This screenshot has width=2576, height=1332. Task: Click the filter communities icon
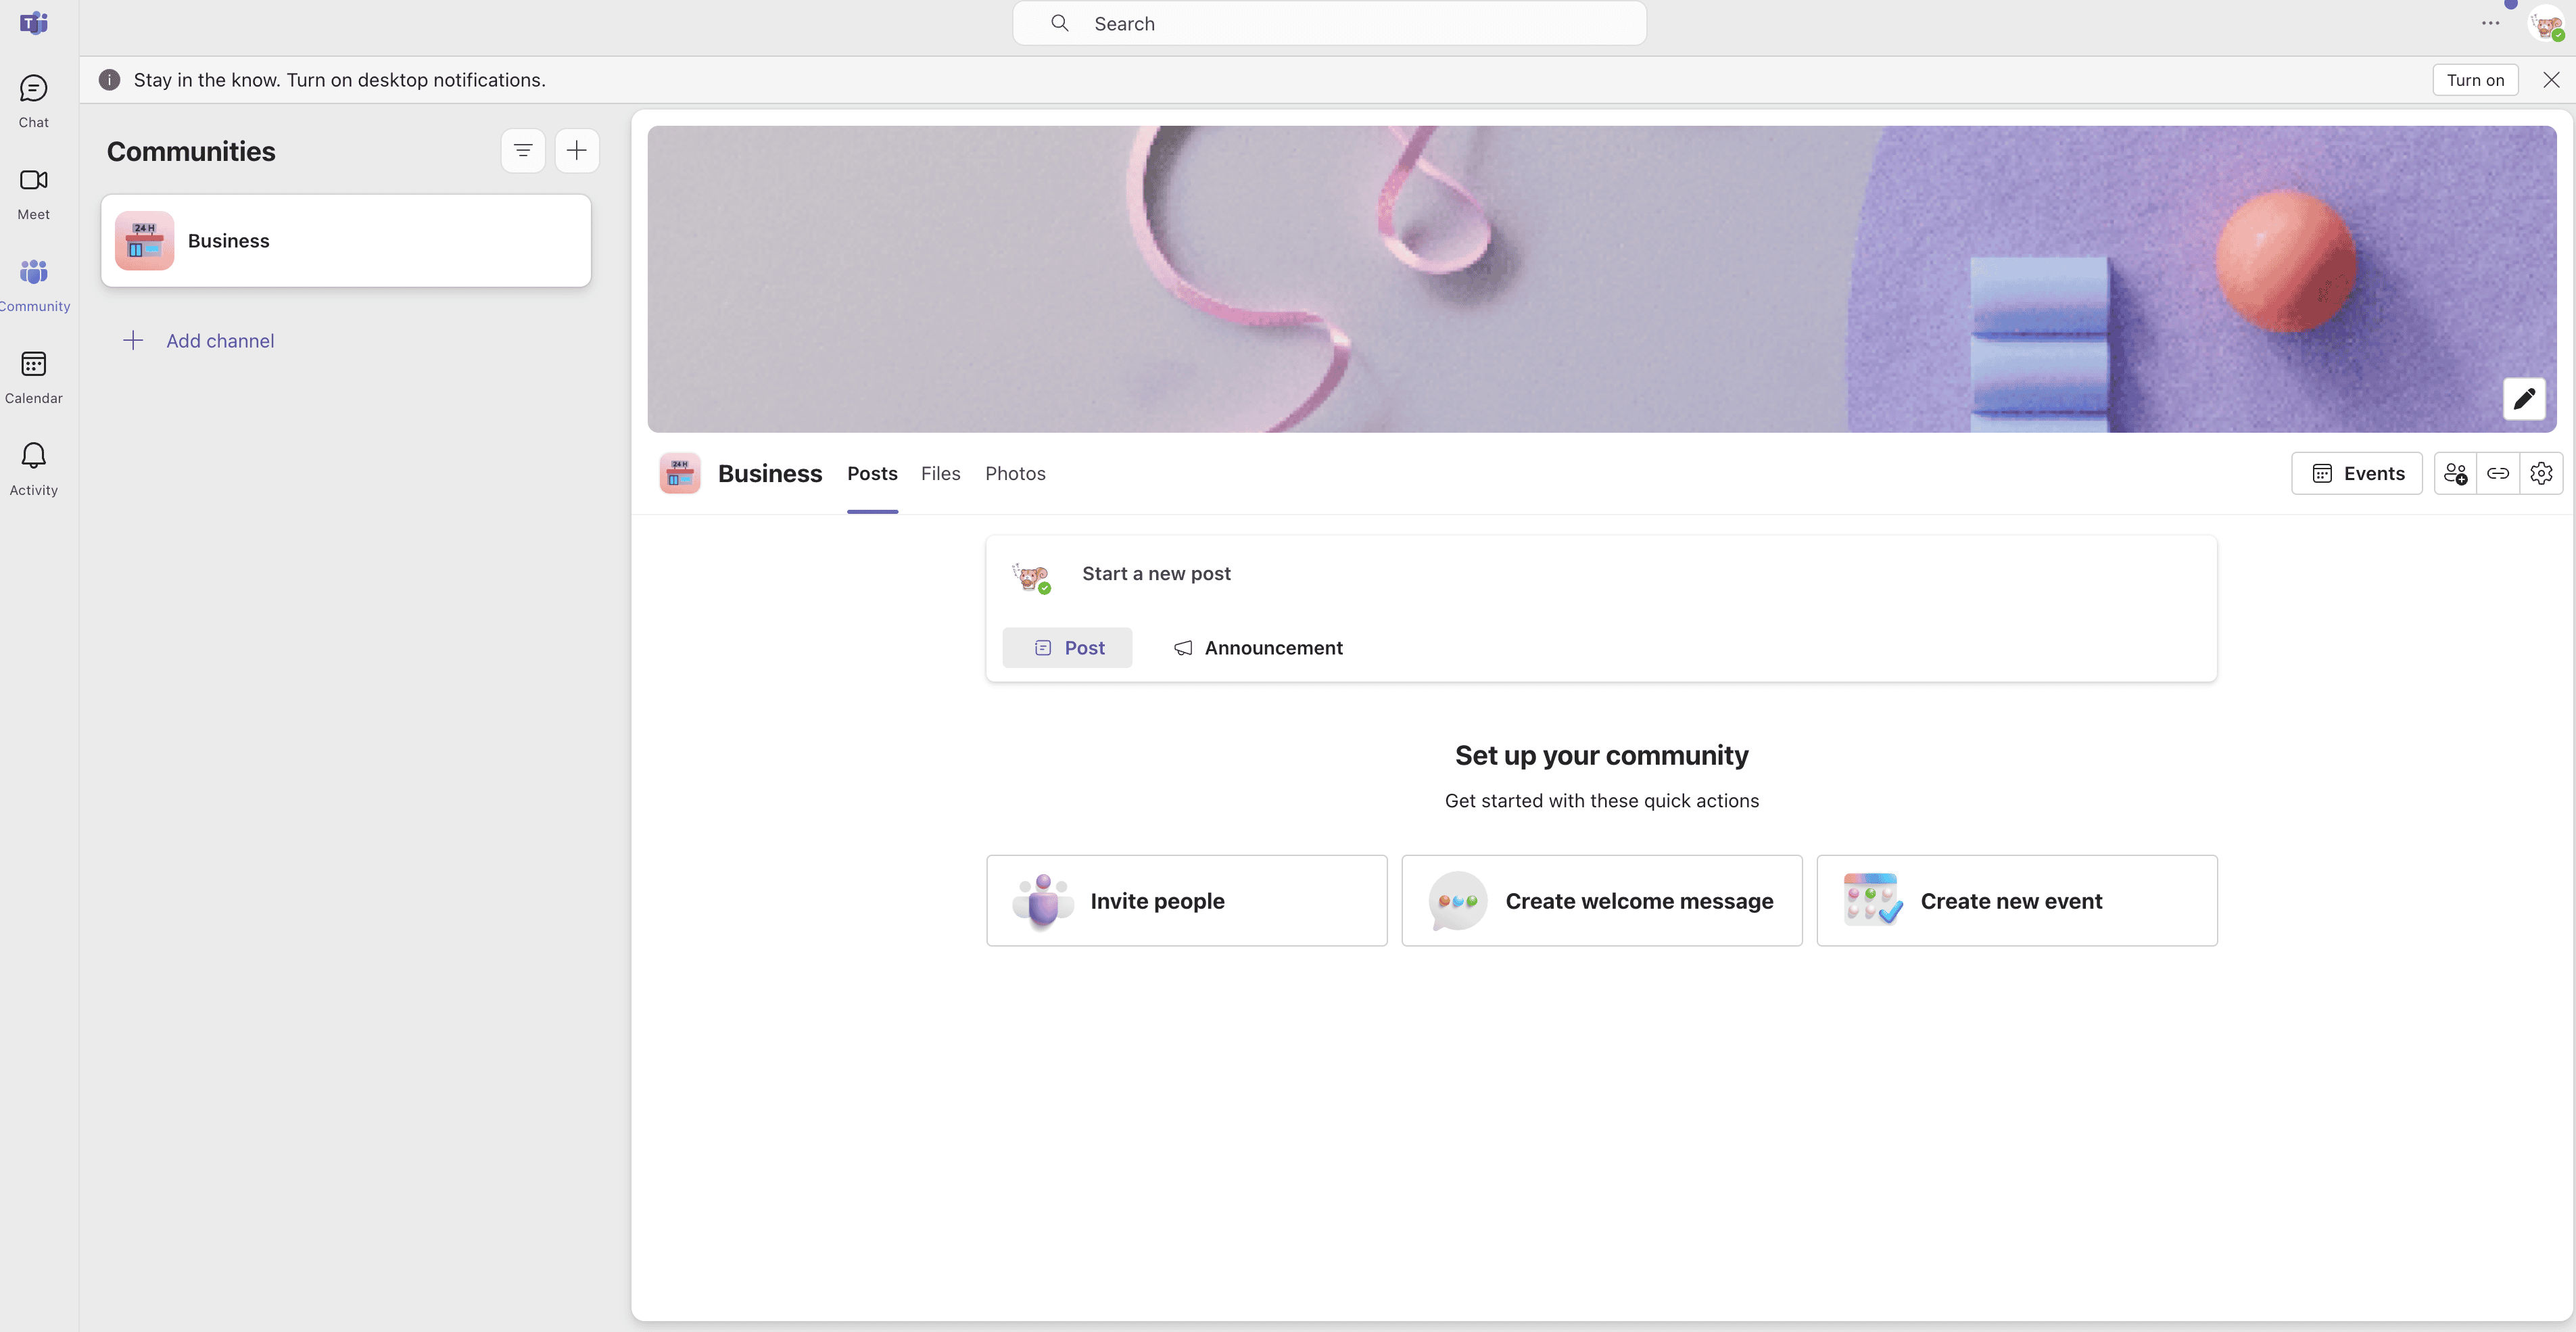pyautogui.click(x=522, y=151)
